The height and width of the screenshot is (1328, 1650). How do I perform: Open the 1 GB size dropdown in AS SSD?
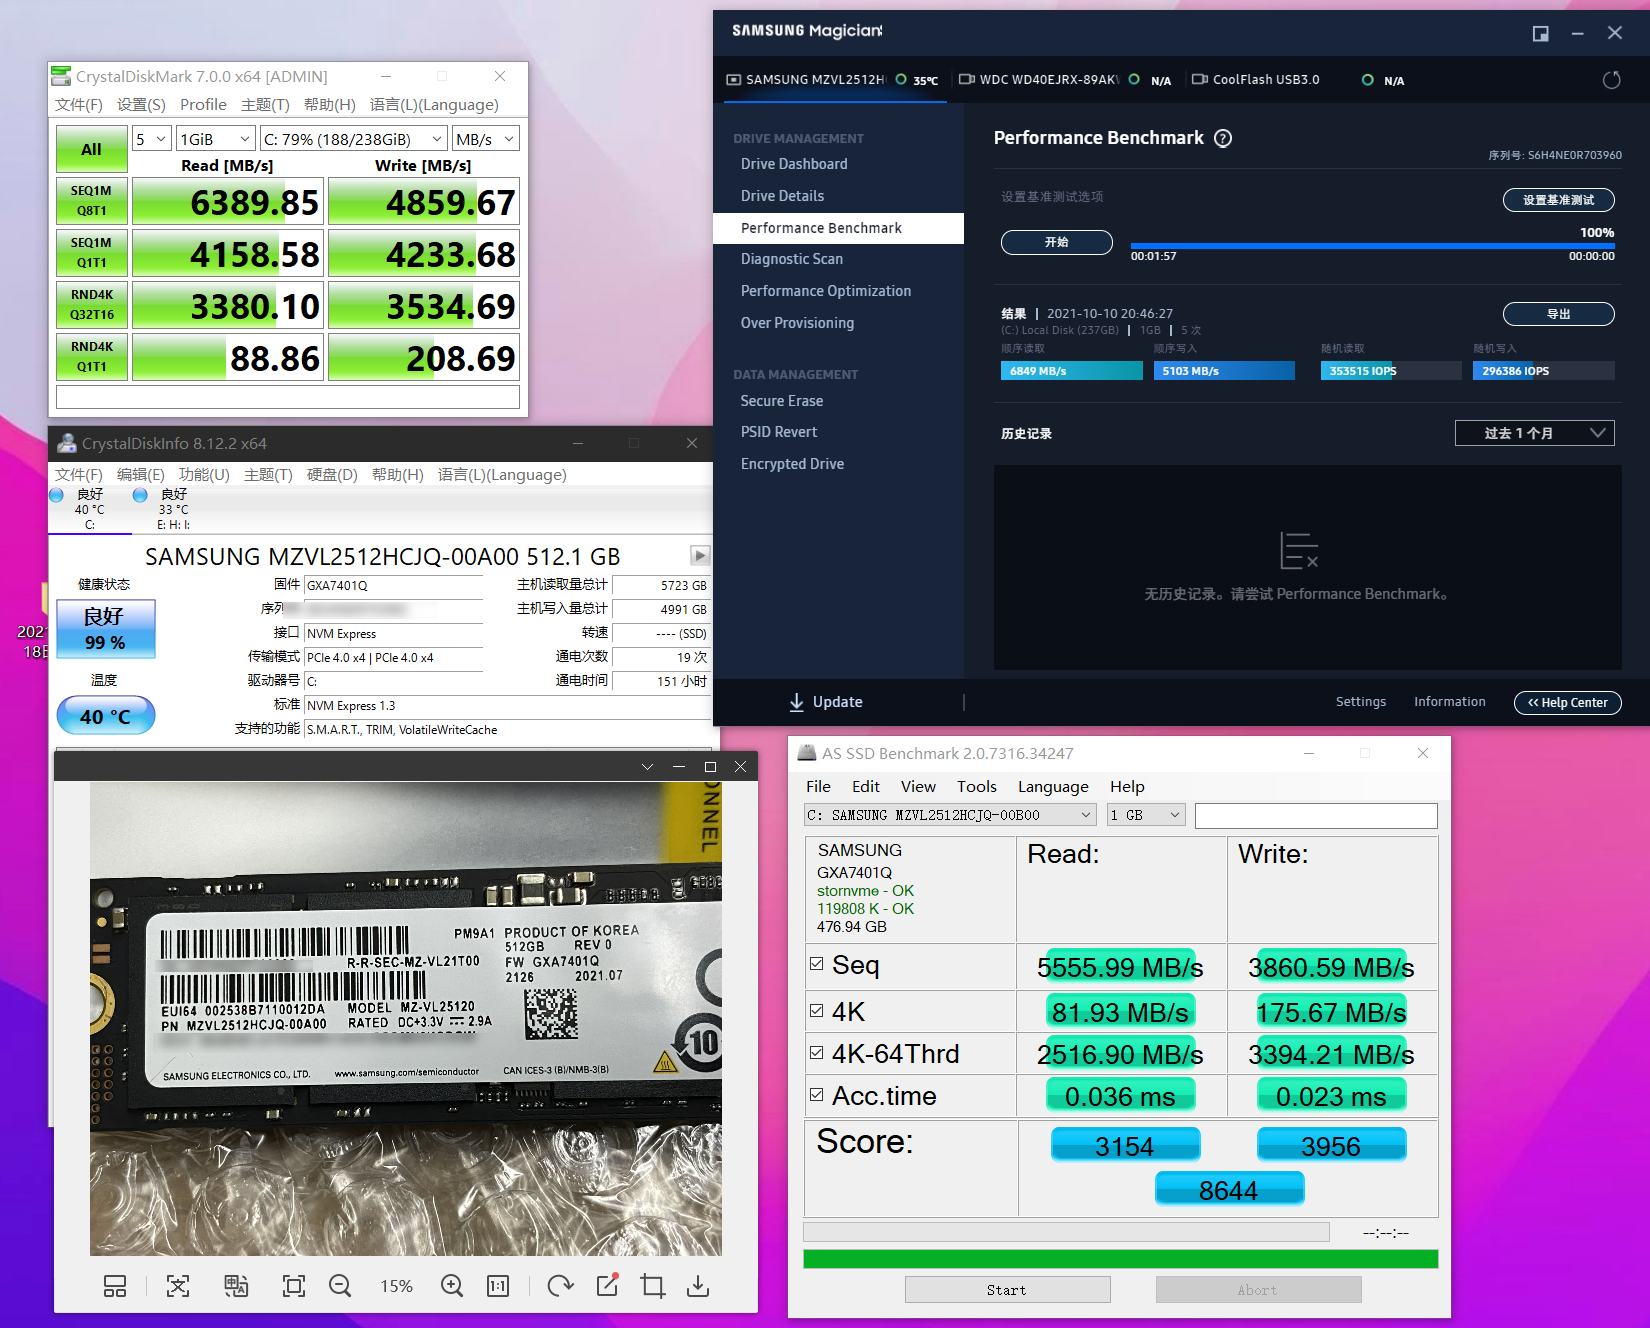point(1146,815)
